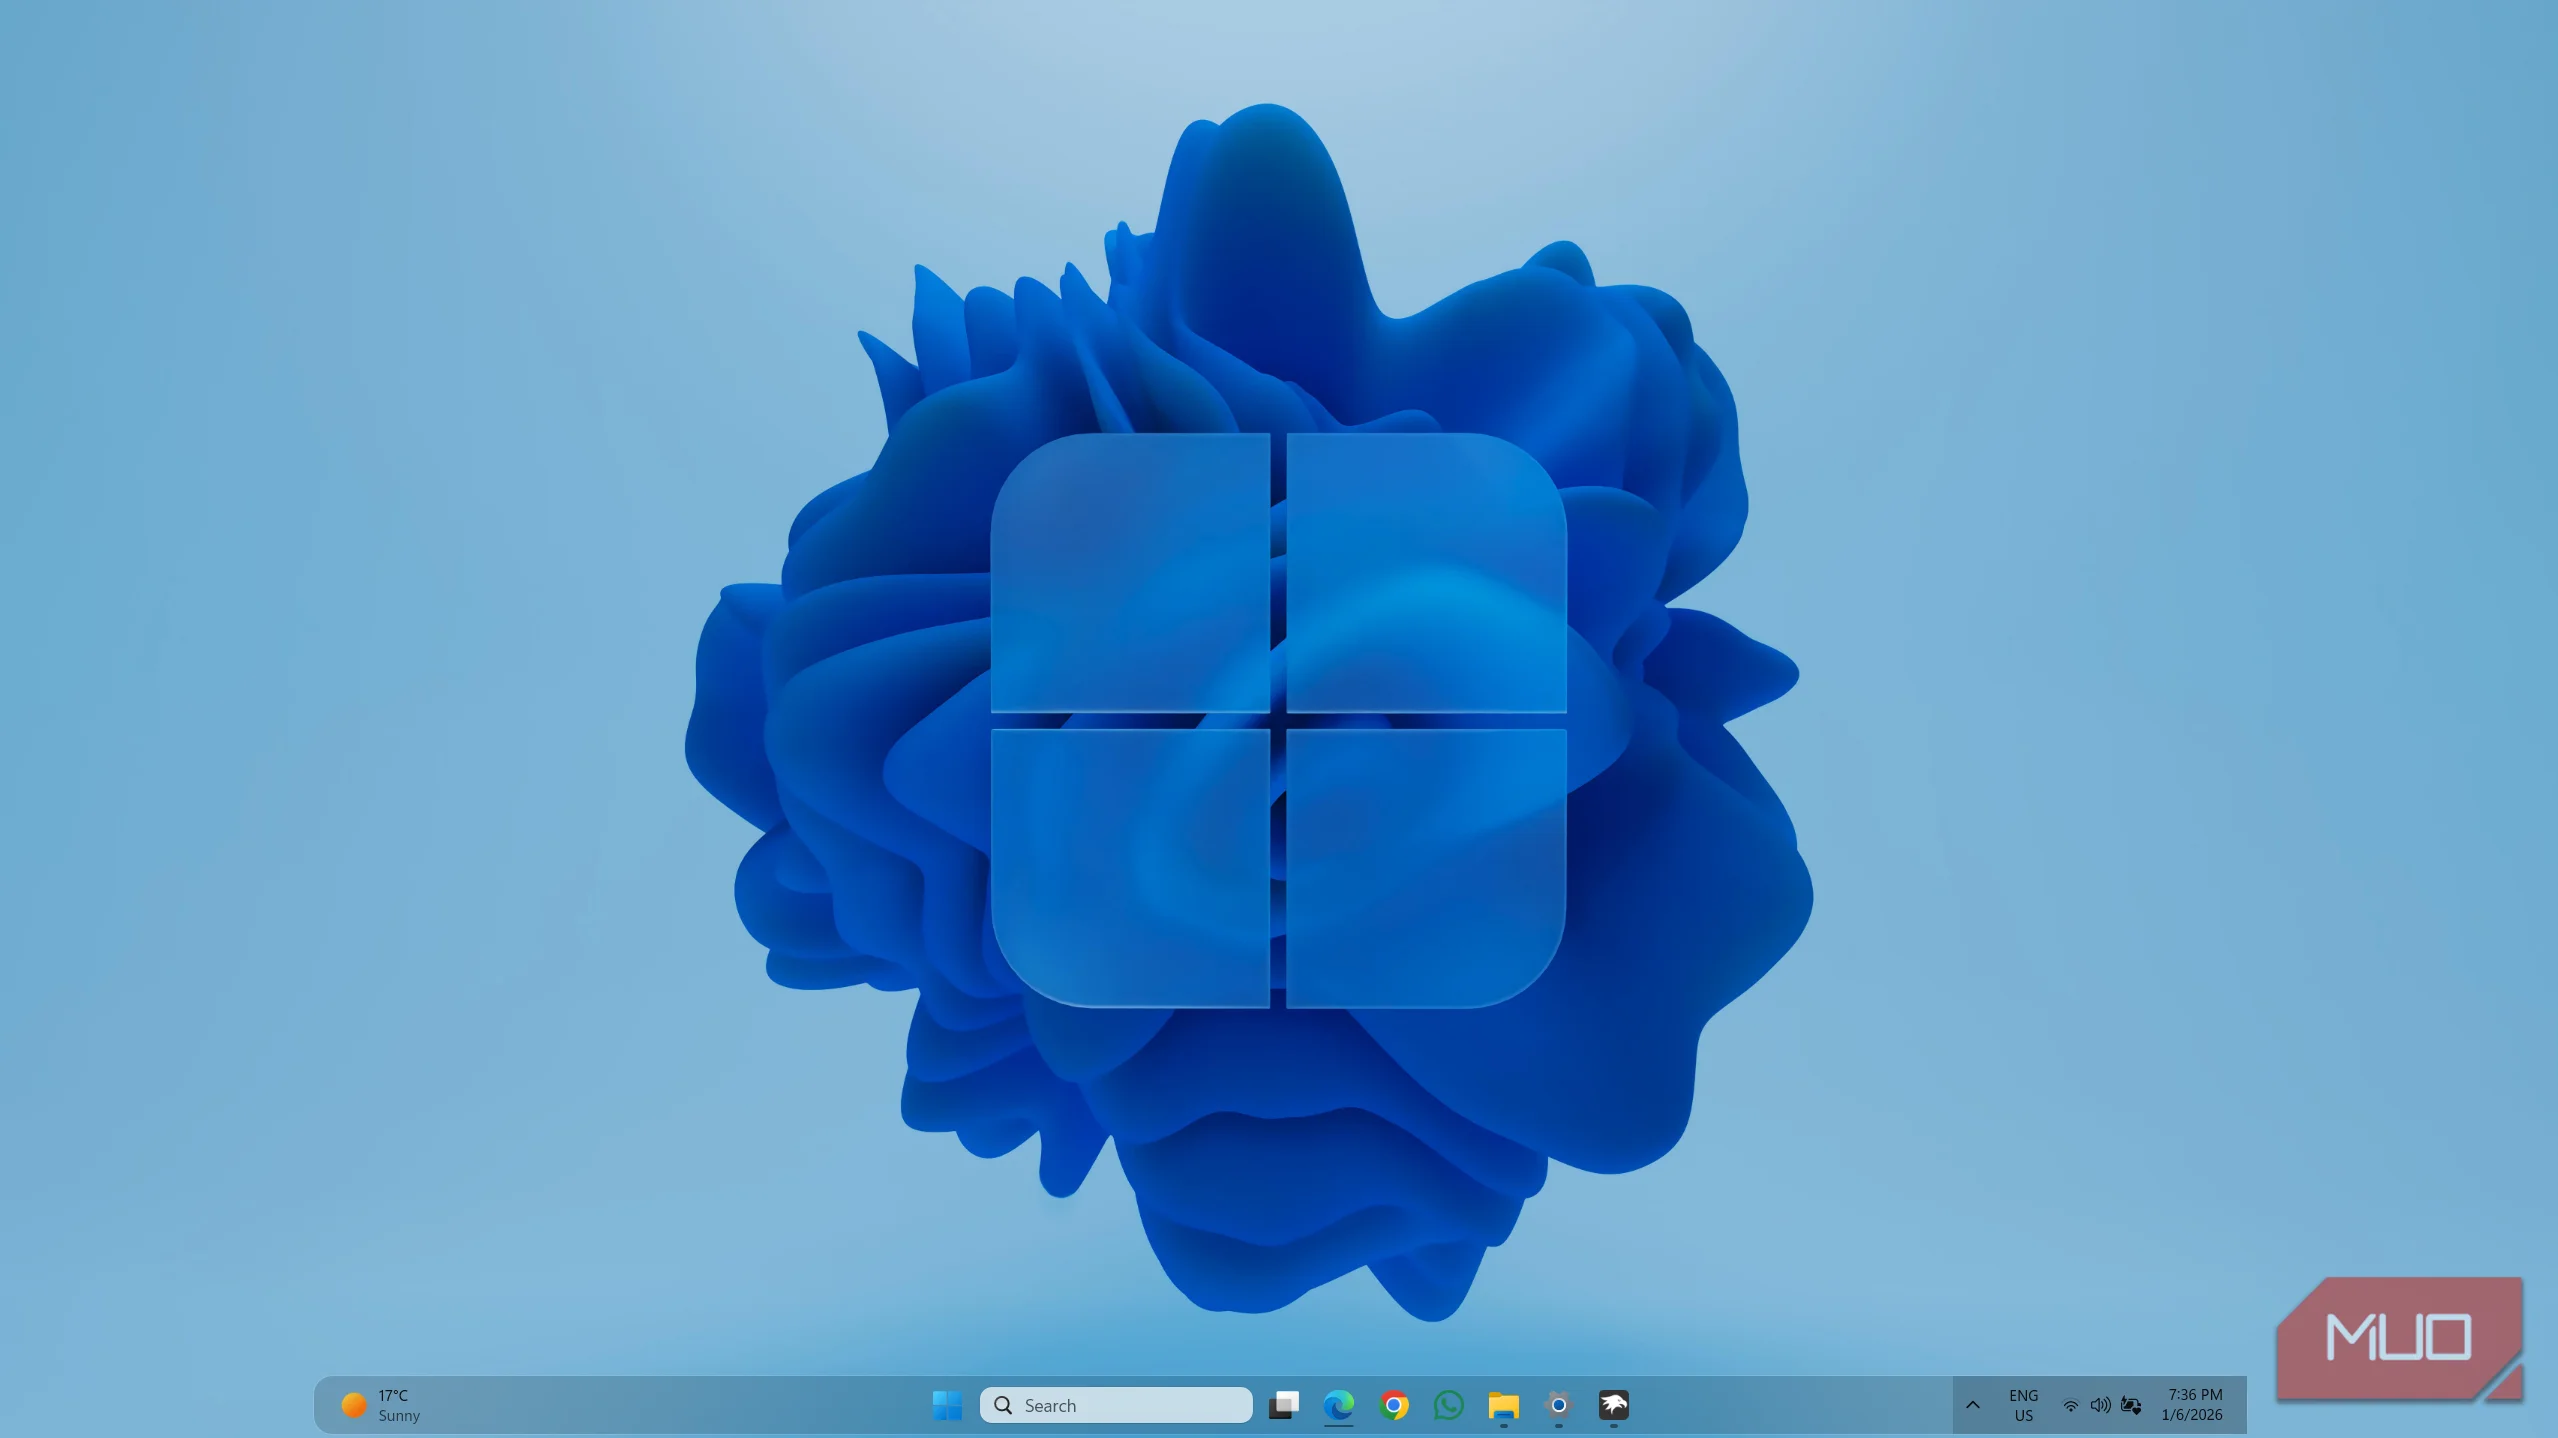Click the Wi-Fi status icon in system tray

(2071, 1405)
